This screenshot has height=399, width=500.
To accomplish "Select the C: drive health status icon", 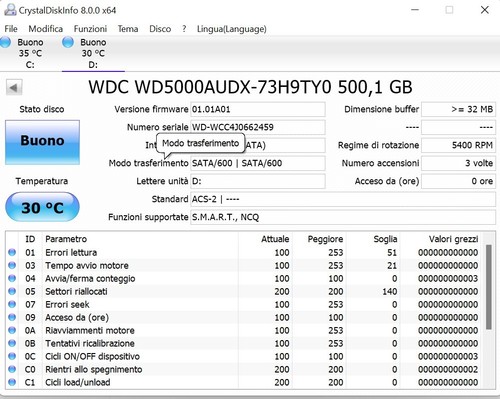I will click(x=5, y=42).
